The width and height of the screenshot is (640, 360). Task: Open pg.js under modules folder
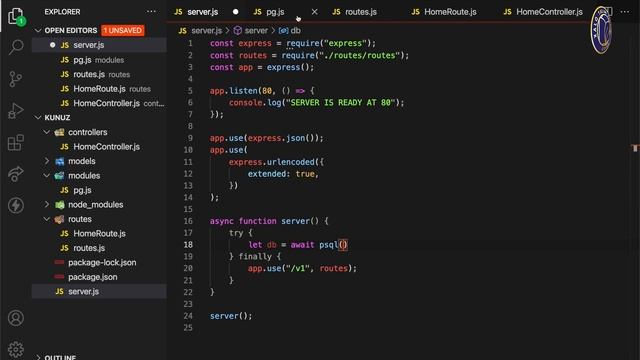99,190
